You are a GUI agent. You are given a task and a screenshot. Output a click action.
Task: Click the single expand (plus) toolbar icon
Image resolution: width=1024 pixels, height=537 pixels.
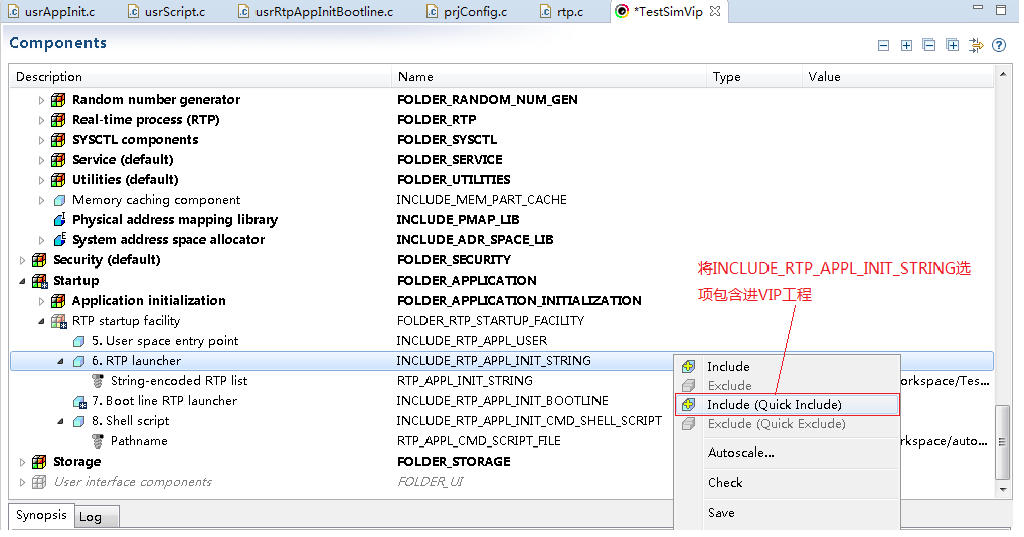906,45
